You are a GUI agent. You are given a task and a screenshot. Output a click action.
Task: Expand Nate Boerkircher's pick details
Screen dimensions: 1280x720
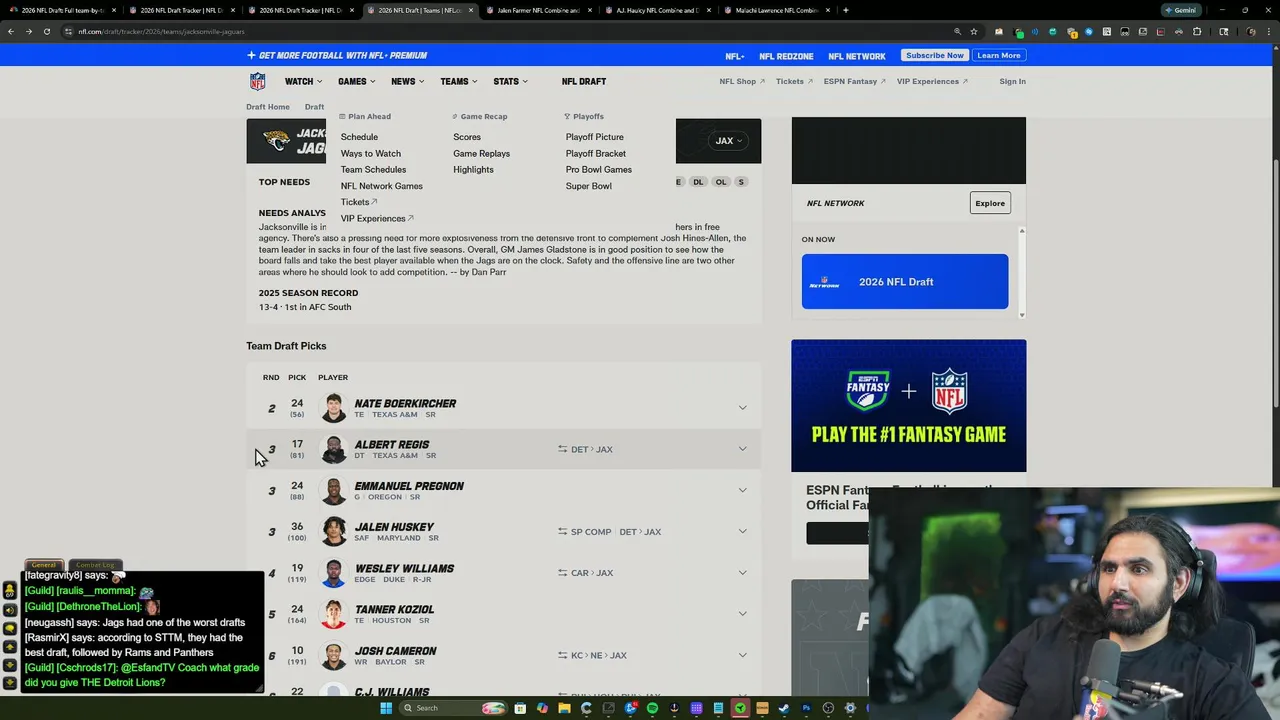point(742,408)
